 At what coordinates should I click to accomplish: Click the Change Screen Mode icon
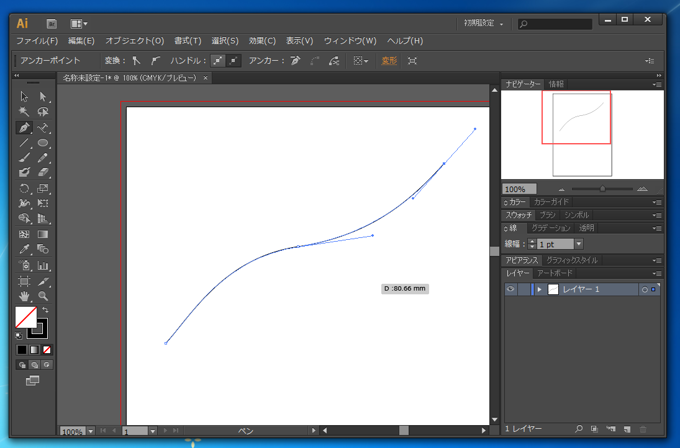point(33,381)
